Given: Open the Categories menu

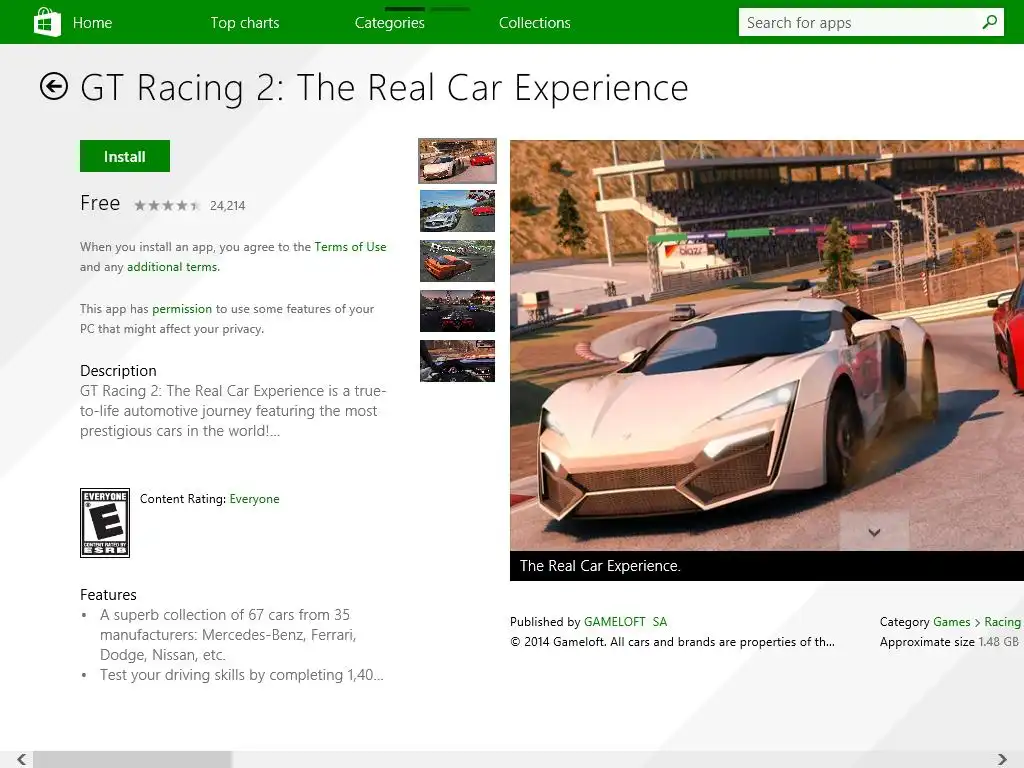Looking at the screenshot, I should point(390,23).
